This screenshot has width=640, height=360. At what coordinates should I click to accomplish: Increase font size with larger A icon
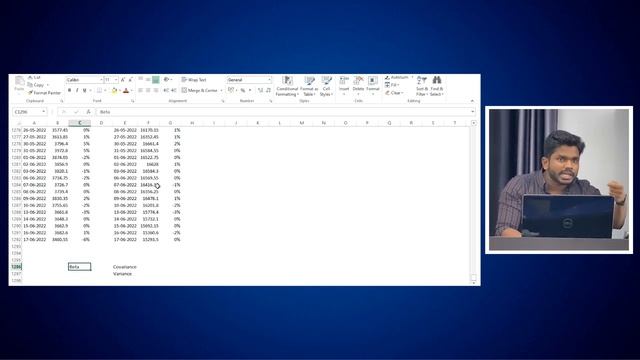123,80
